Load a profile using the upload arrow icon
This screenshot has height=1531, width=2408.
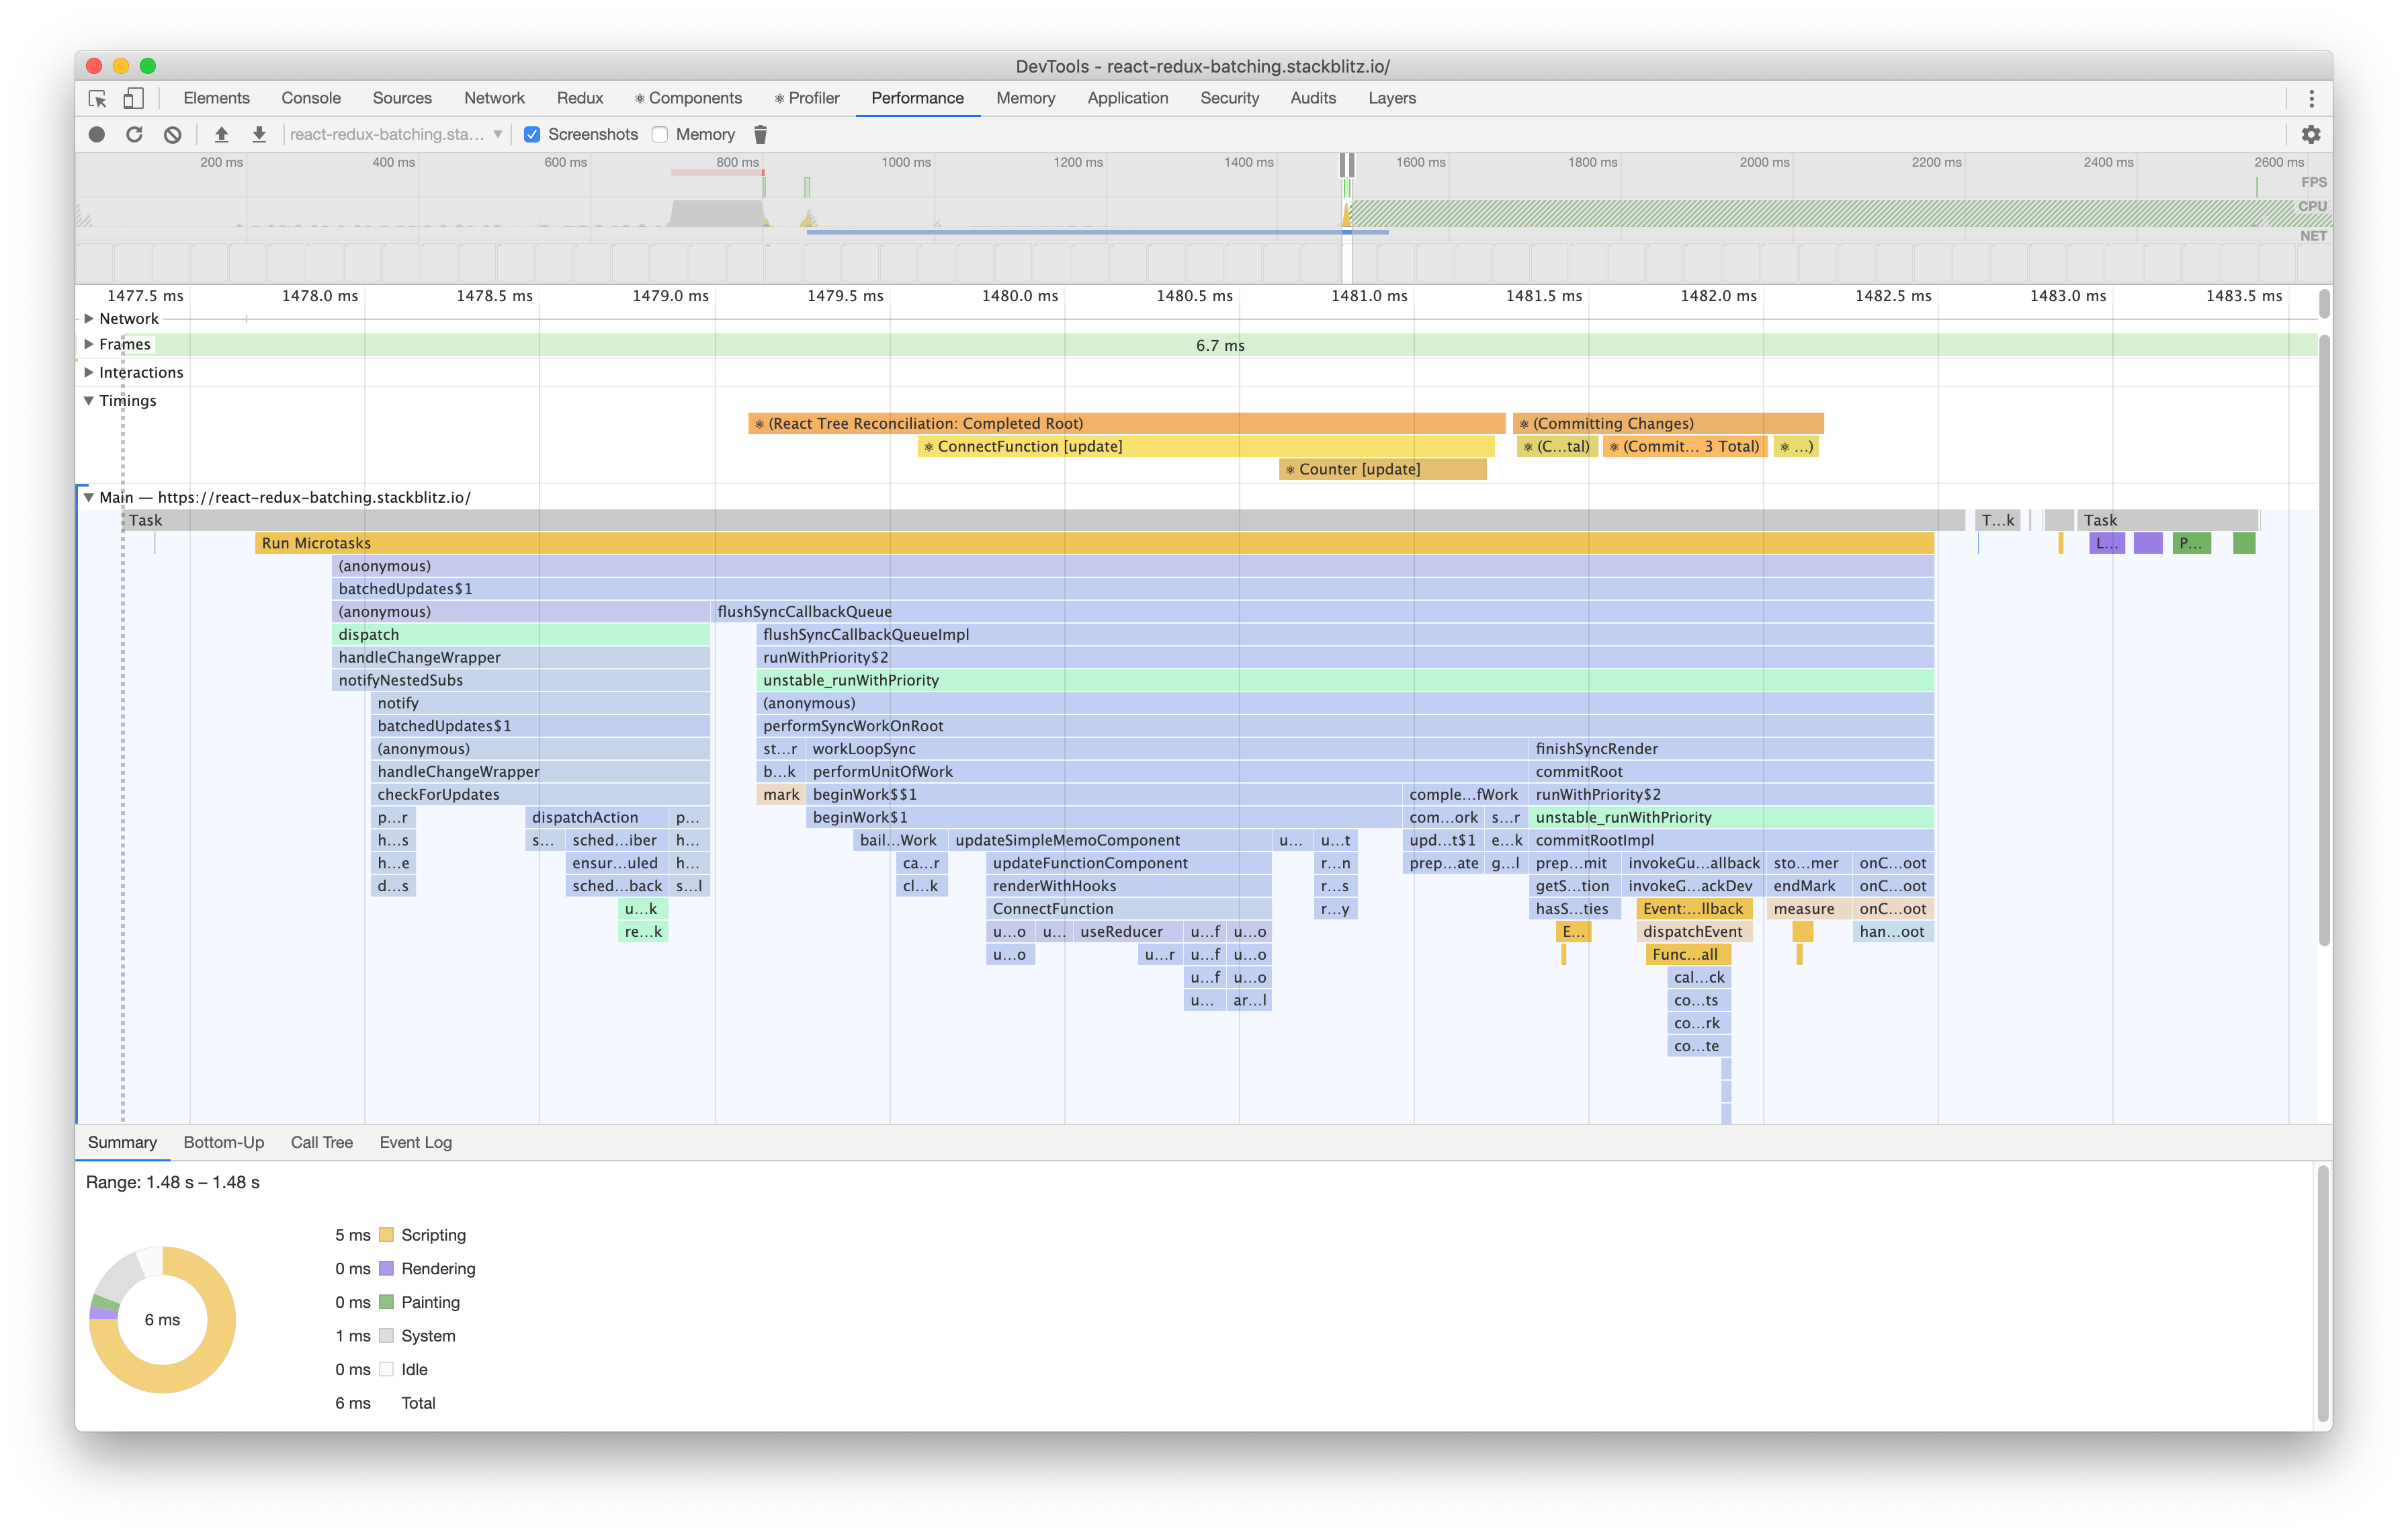[221, 134]
